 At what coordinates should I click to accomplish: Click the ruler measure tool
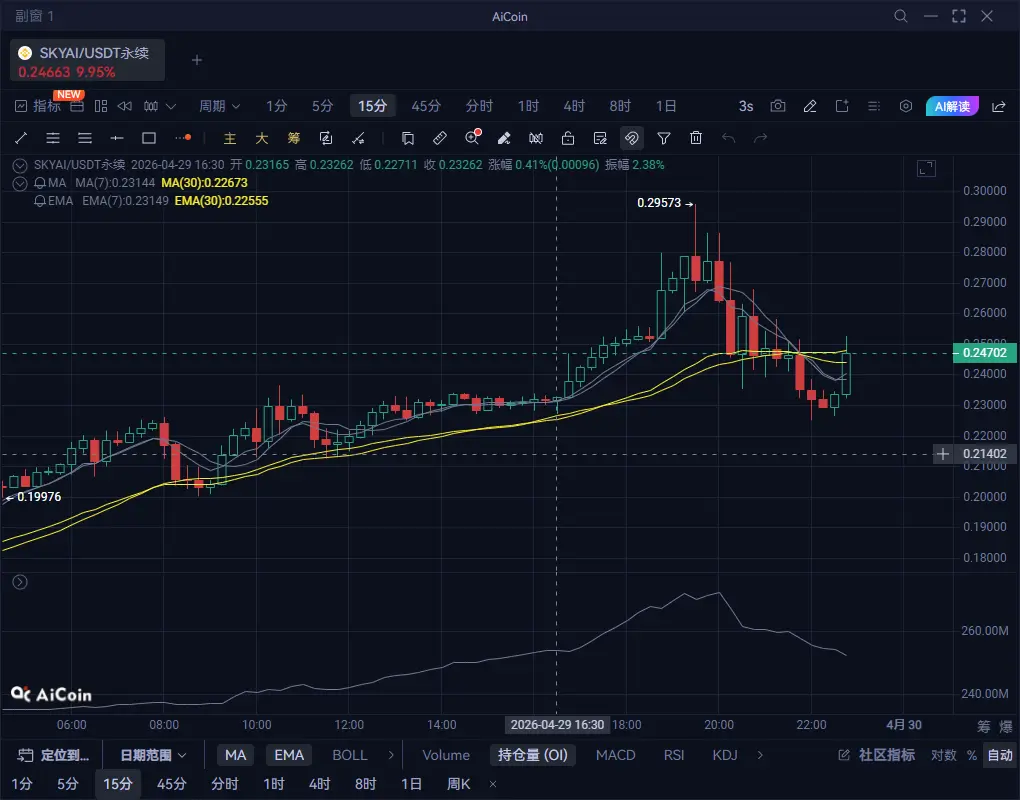(440, 138)
